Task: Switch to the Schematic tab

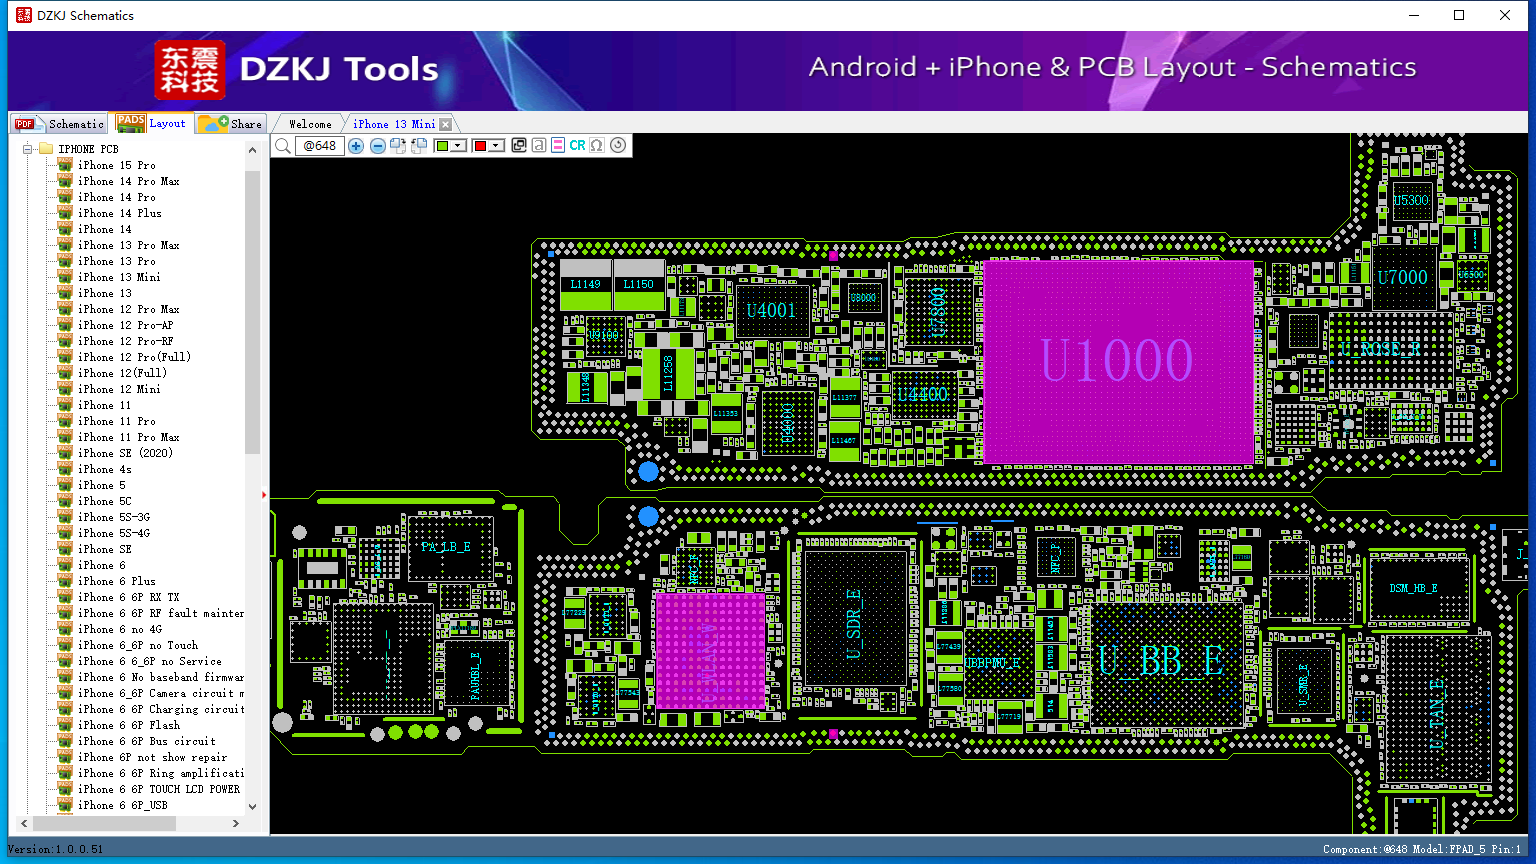Action: point(59,123)
